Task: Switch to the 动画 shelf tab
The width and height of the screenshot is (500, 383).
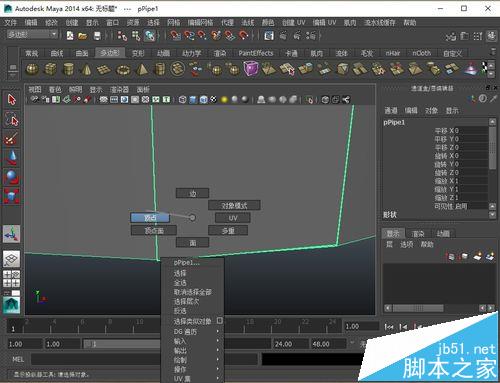Action: pos(163,53)
